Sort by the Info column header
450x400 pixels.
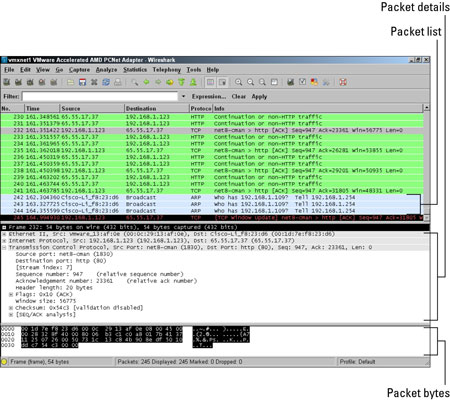pos(317,108)
